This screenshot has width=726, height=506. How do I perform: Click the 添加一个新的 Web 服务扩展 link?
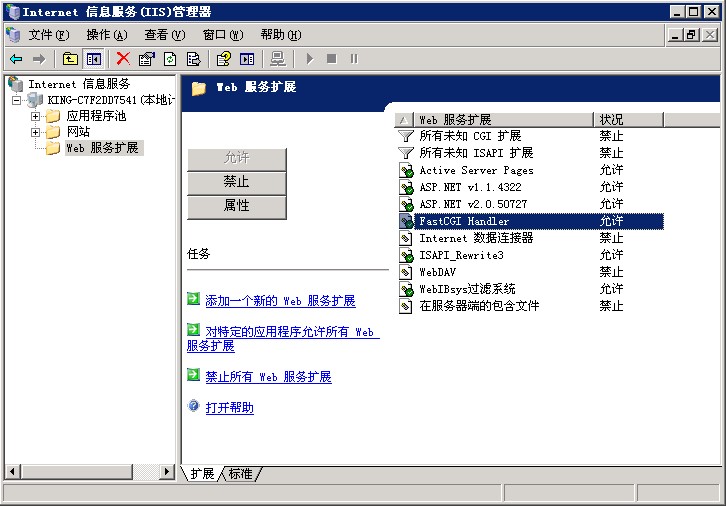(280, 301)
